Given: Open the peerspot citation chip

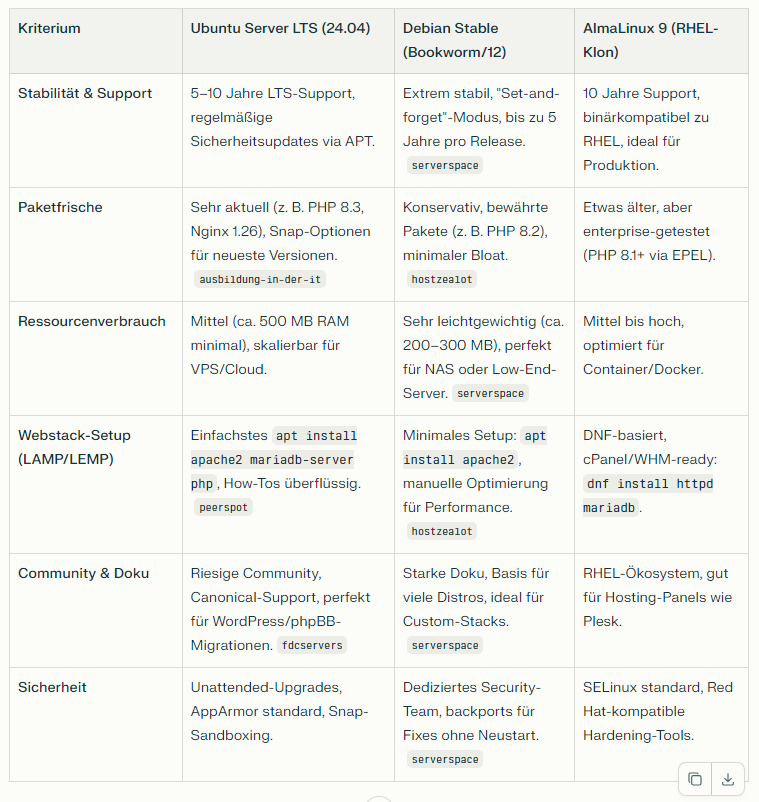Looking at the screenshot, I should [224, 507].
